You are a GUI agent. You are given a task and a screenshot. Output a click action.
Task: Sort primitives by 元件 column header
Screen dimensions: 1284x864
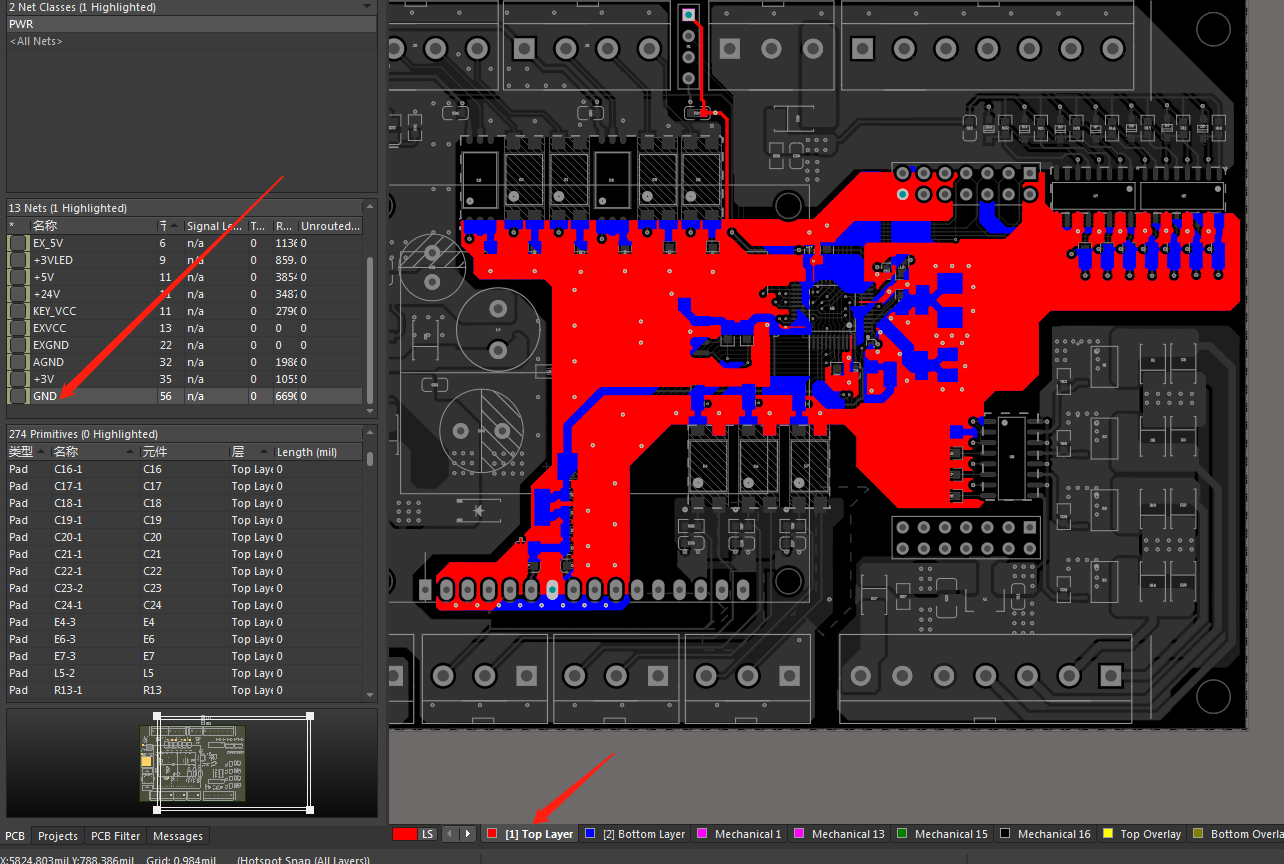click(x=184, y=452)
